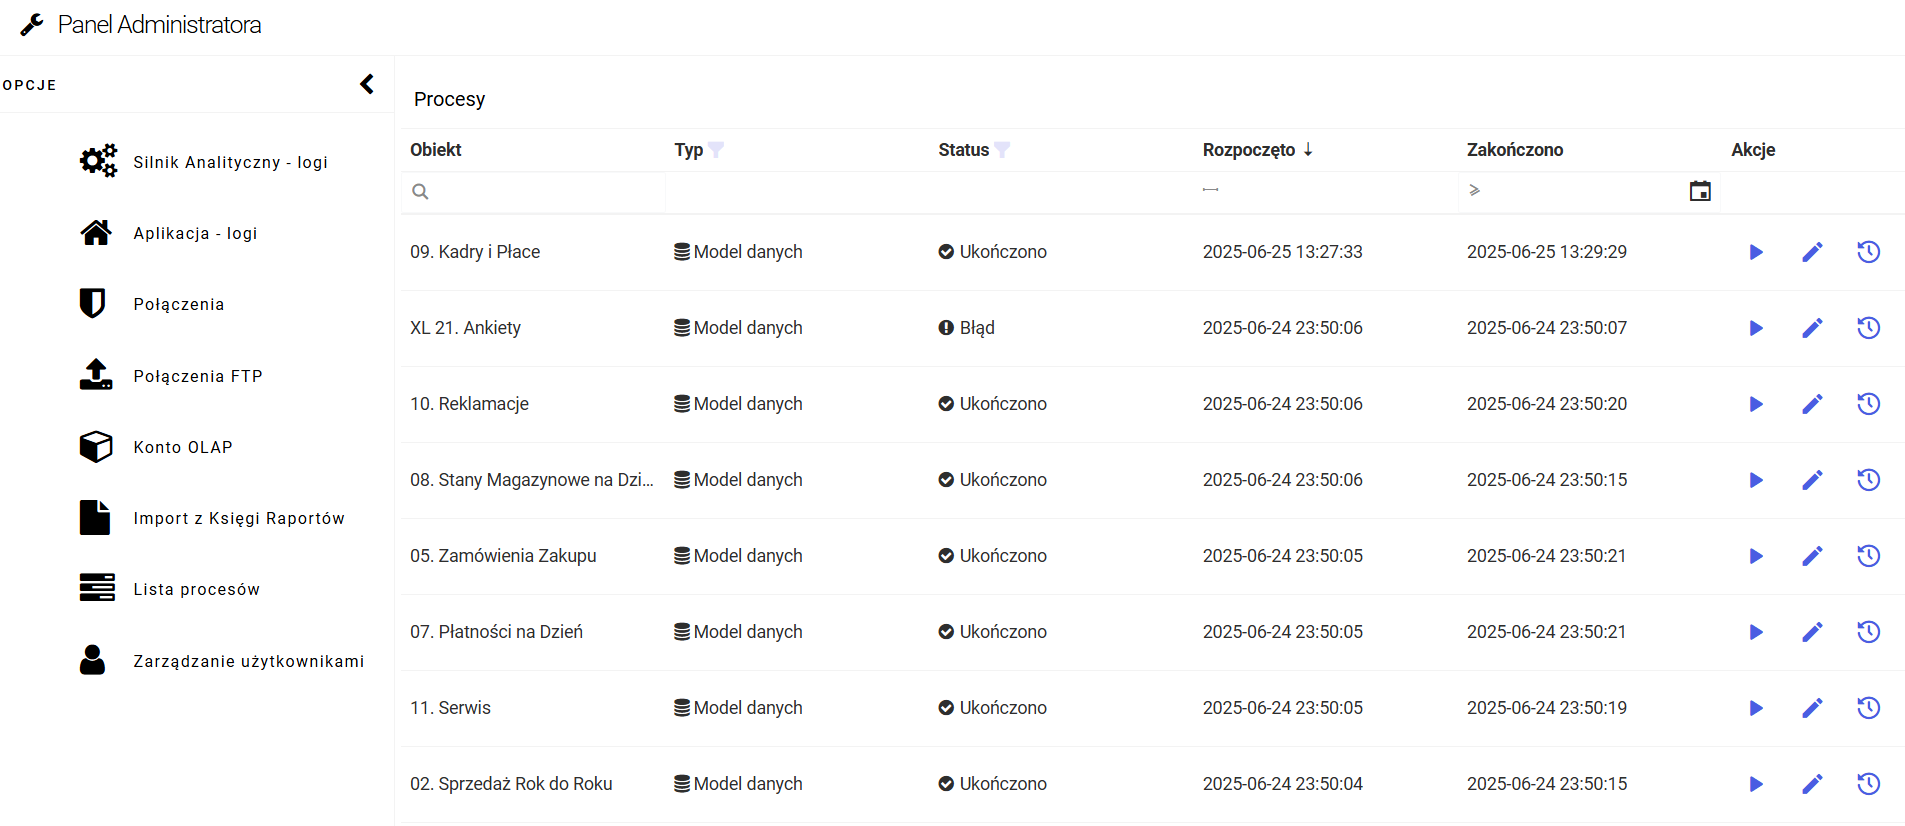1905x826 pixels.
Task: Open Import z Księgi Raportów
Action: pos(238,518)
